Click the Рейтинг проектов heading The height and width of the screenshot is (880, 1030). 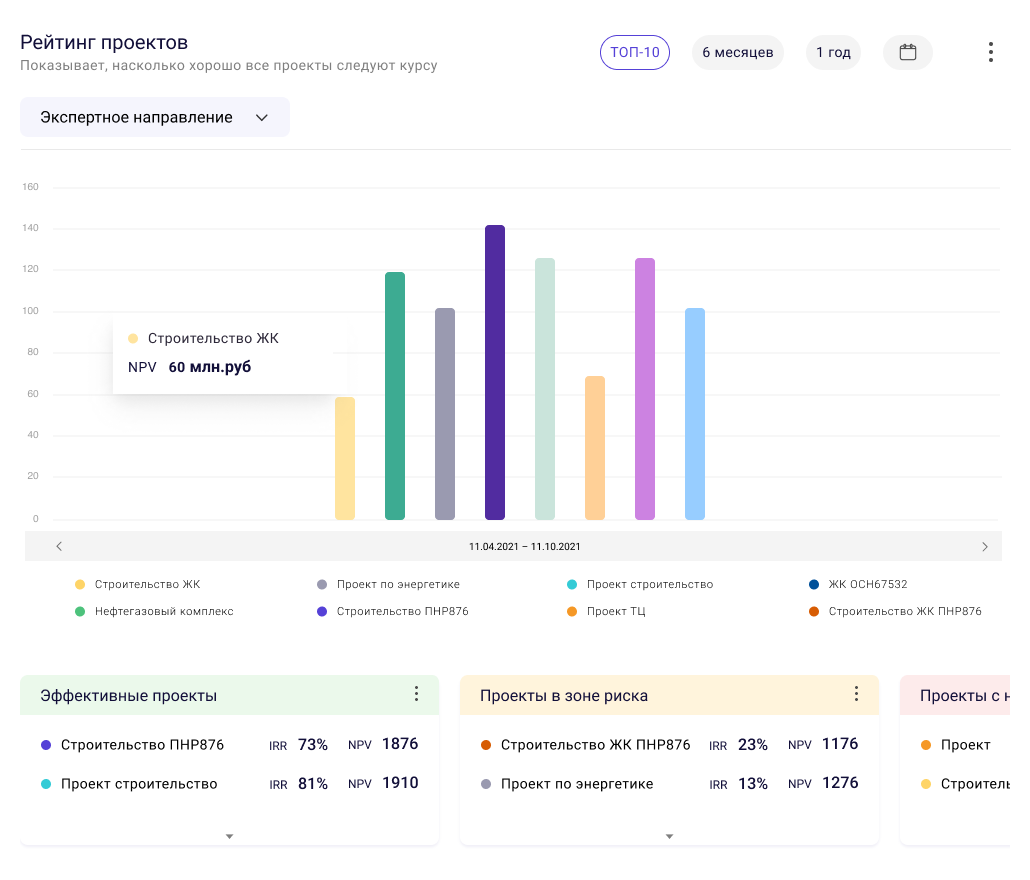[104, 43]
